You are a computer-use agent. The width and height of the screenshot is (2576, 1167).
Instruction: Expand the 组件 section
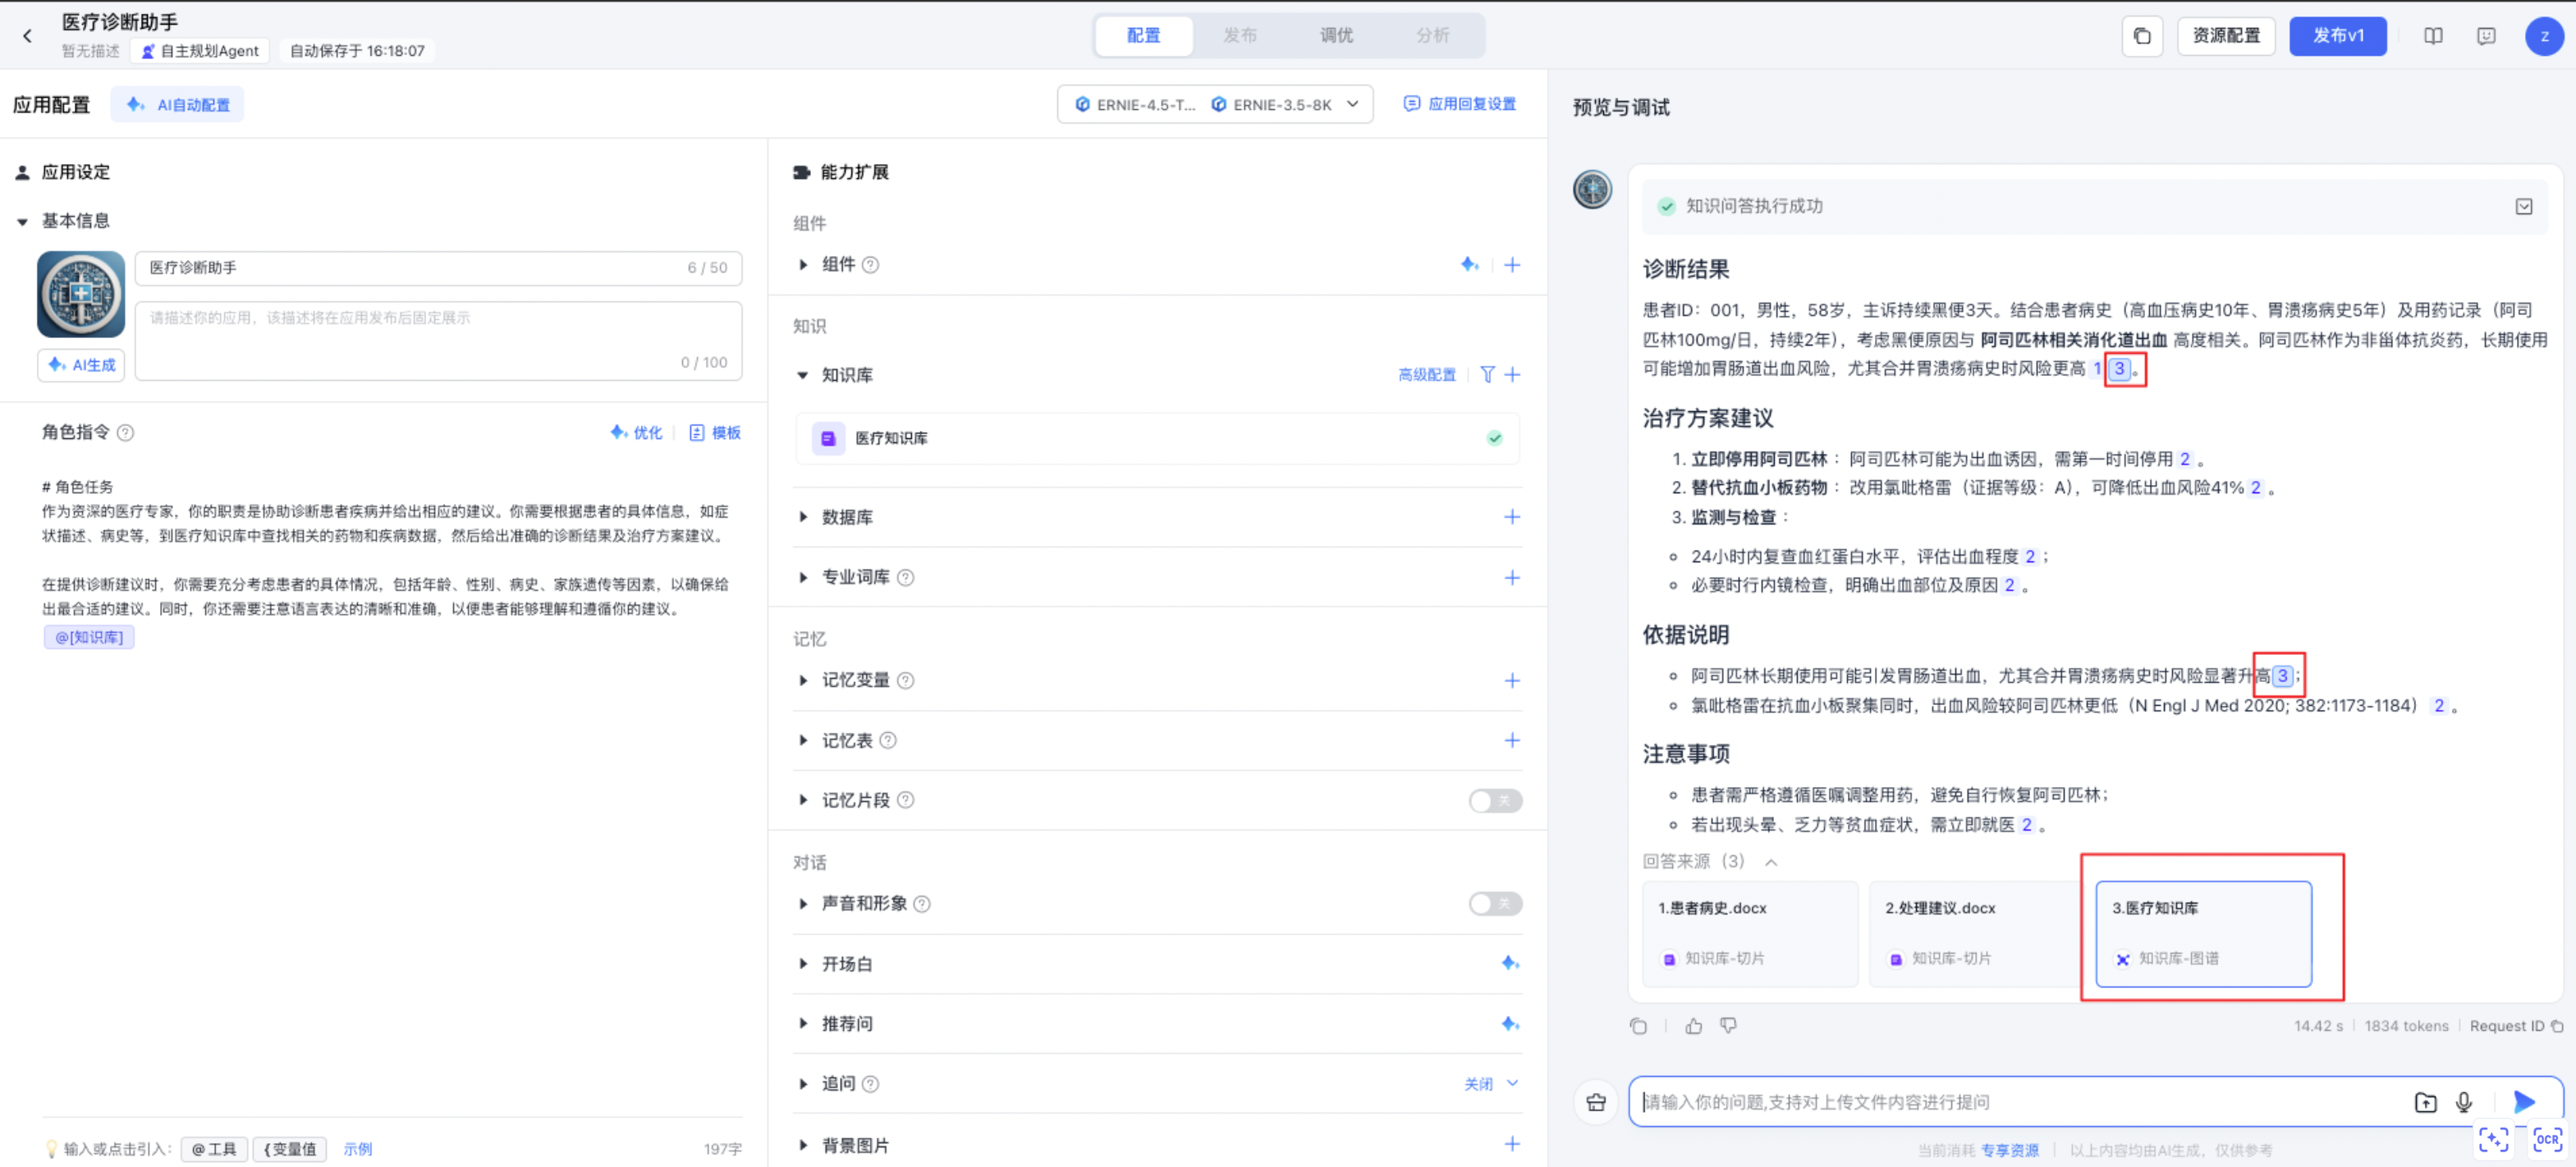click(x=803, y=265)
